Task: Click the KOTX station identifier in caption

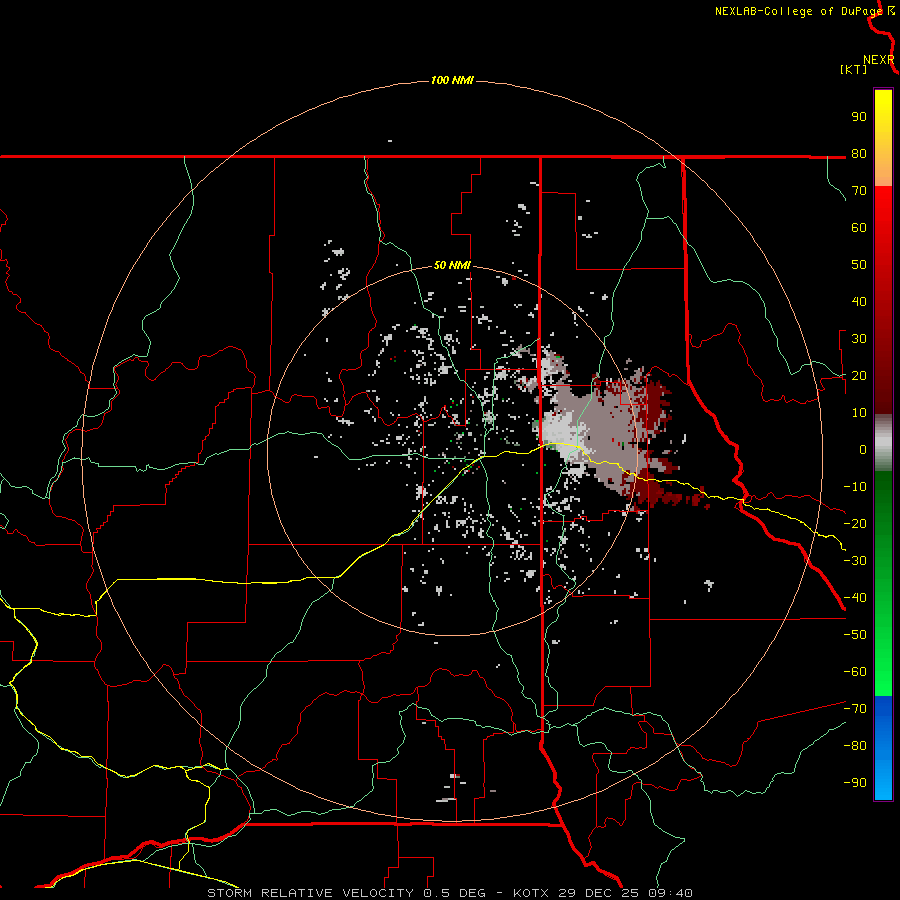Action: click(x=531, y=893)
